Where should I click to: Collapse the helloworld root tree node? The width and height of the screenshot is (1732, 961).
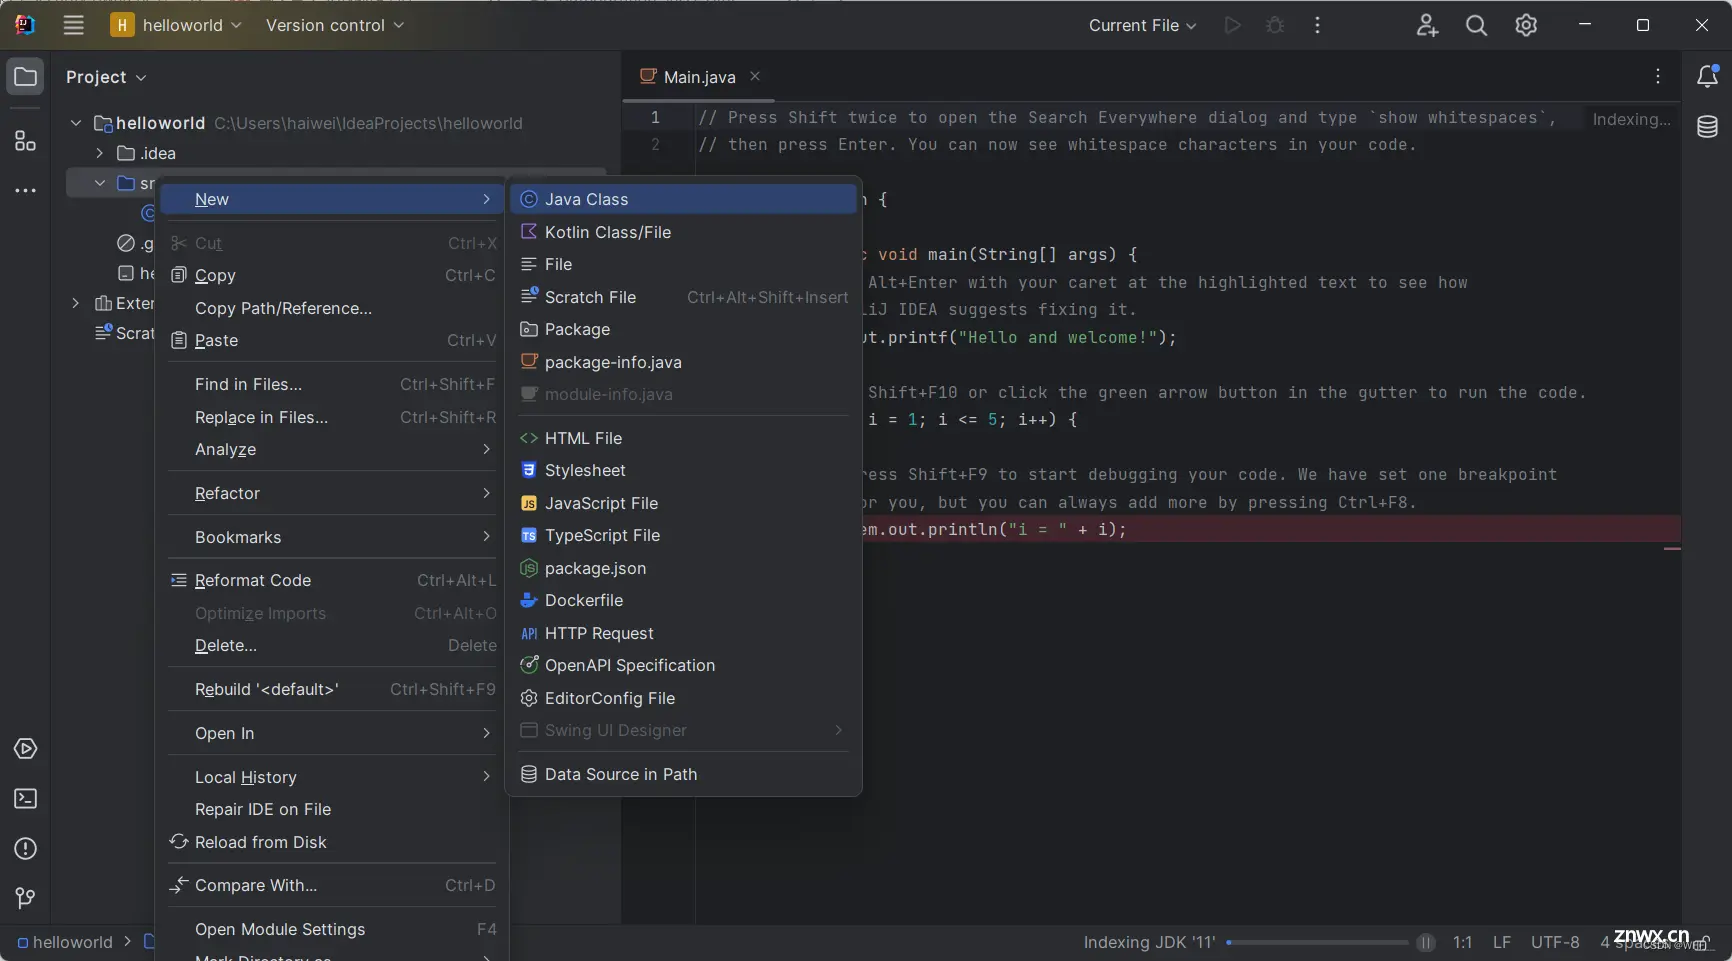[x=76, y=123]
